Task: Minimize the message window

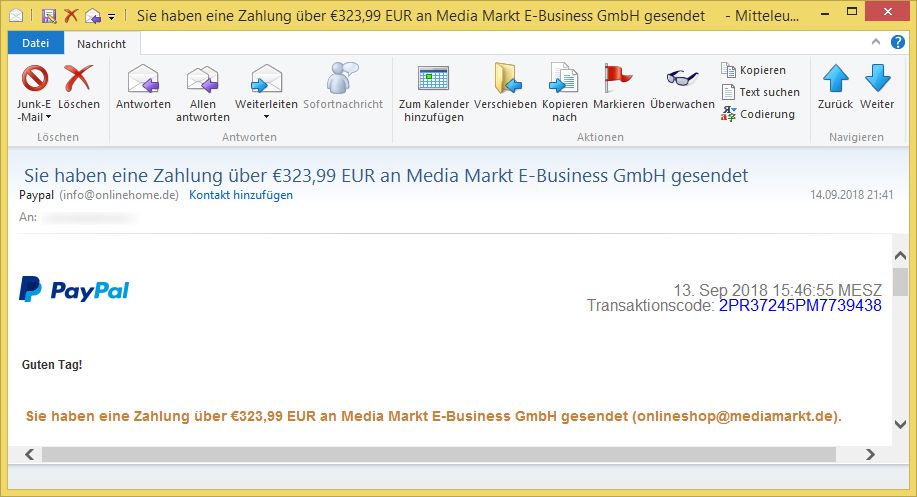Action: [825, 13]
